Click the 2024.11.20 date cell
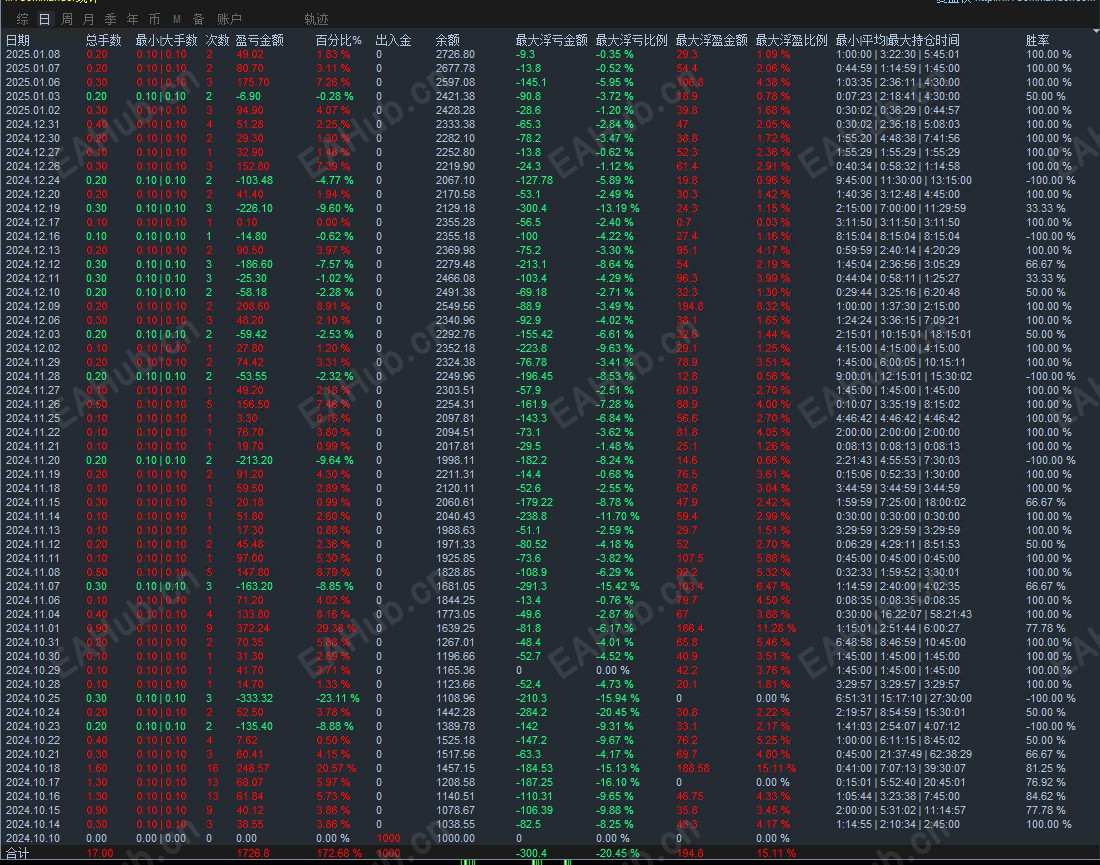This screenshot has height=865, width=1100. [33, 460]
